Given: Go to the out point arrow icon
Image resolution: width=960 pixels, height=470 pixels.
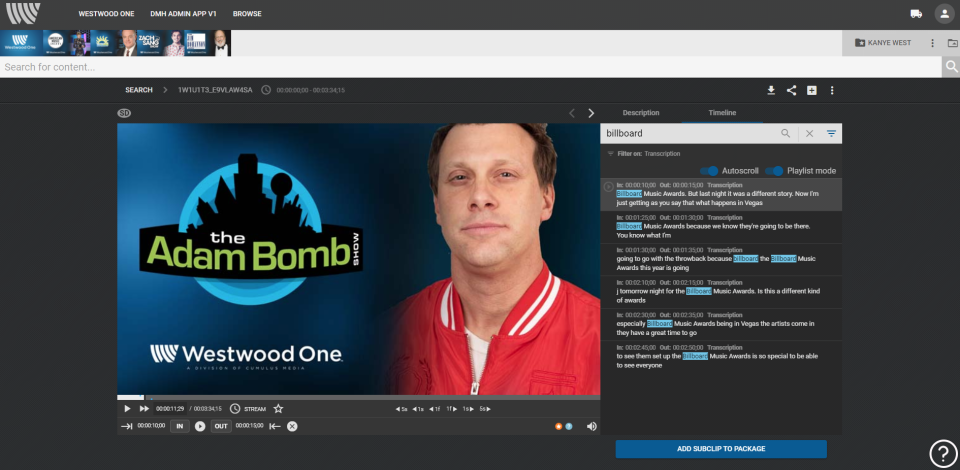Looking at the screenshot, I should tap(275, 427).
